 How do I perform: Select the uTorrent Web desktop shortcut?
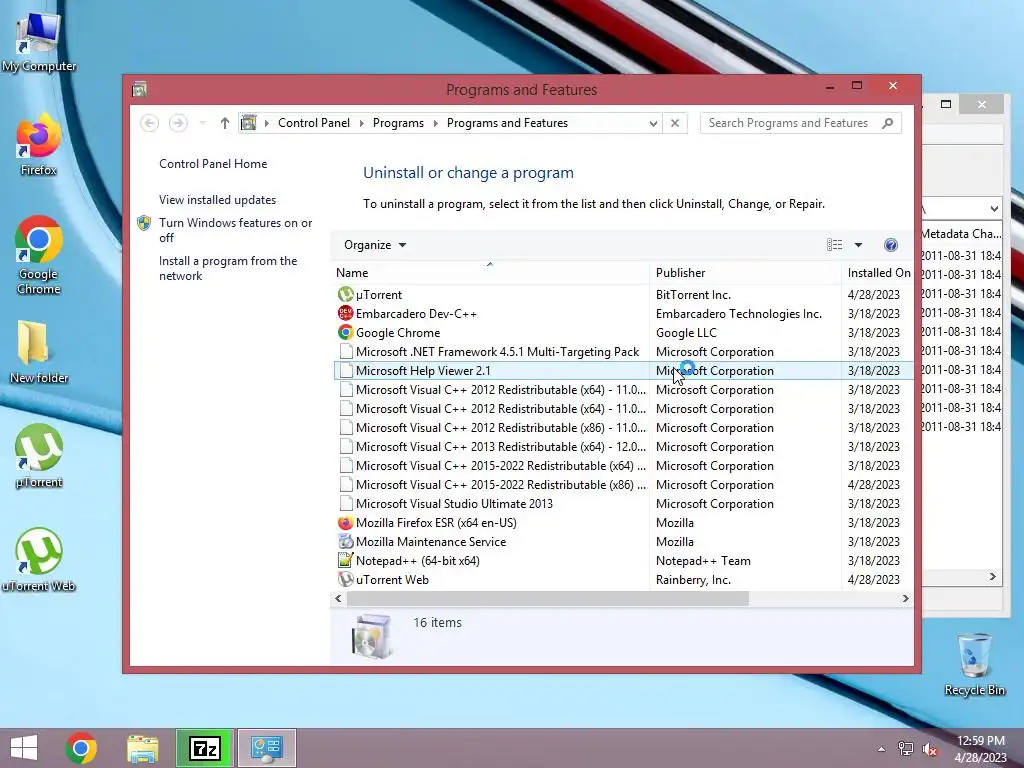point(39,560)
